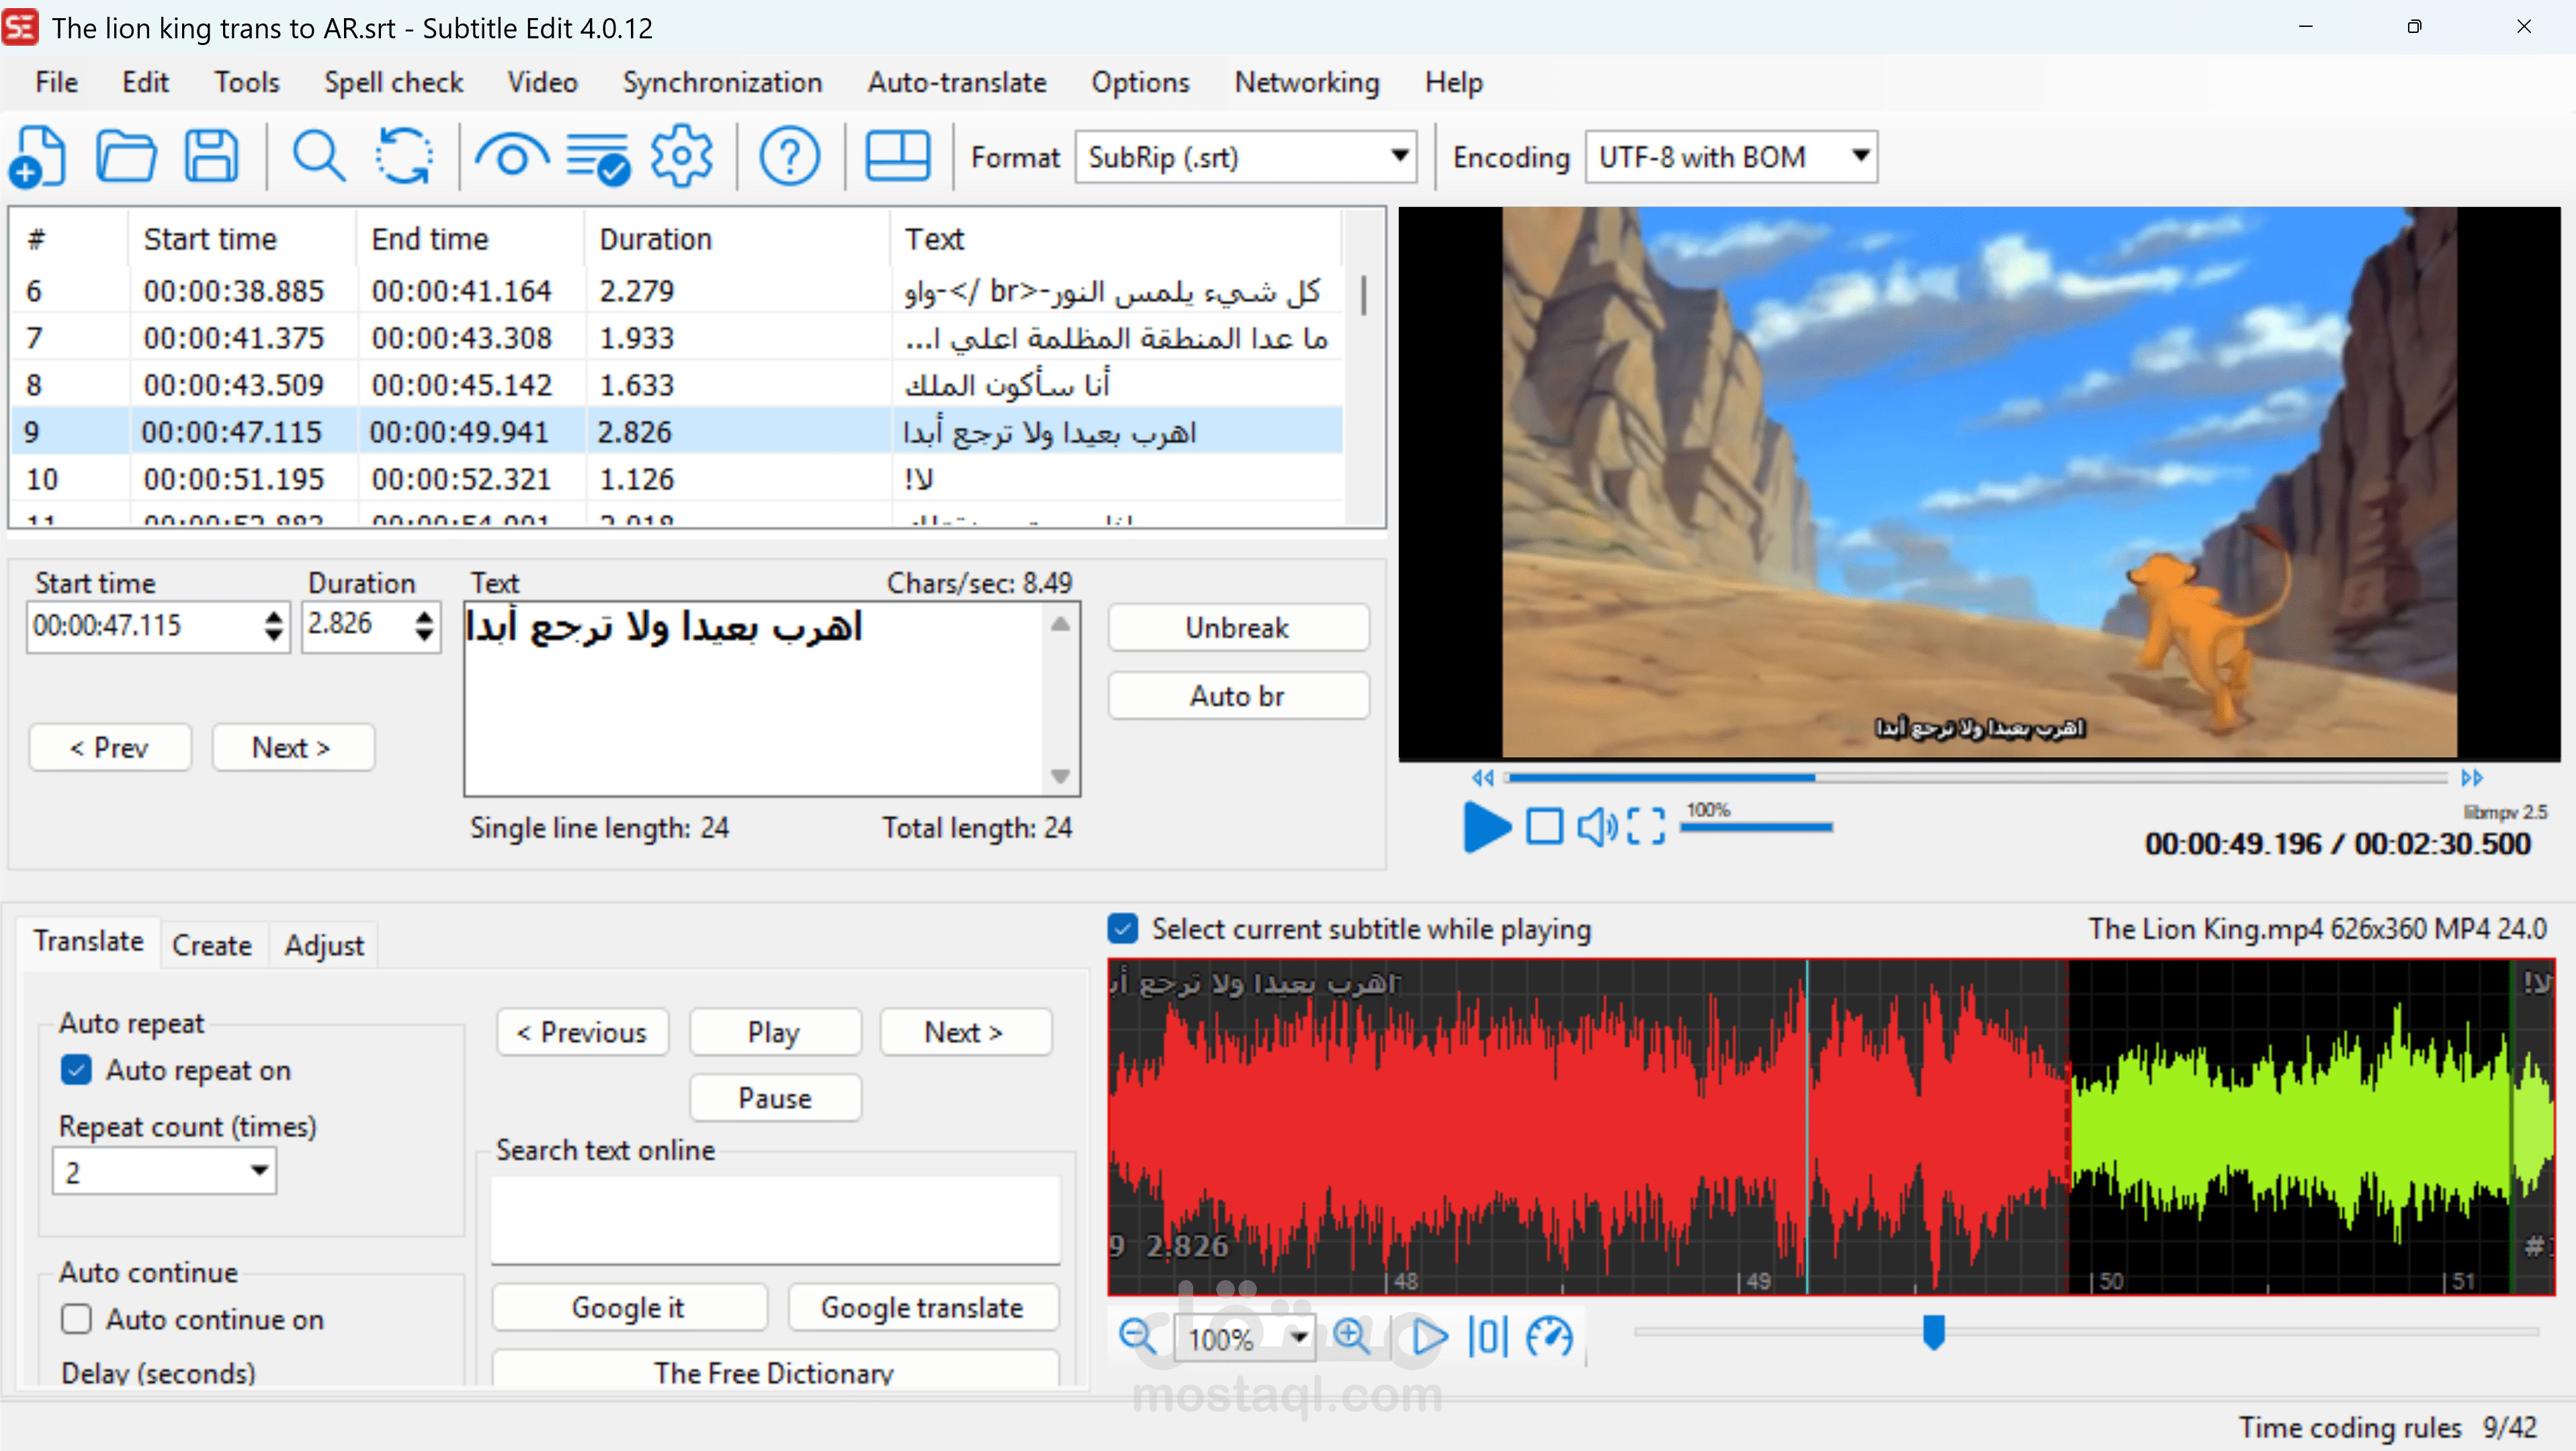Click Play button in Translate tab
2576x1451 pixels.
click(775, 1032)
